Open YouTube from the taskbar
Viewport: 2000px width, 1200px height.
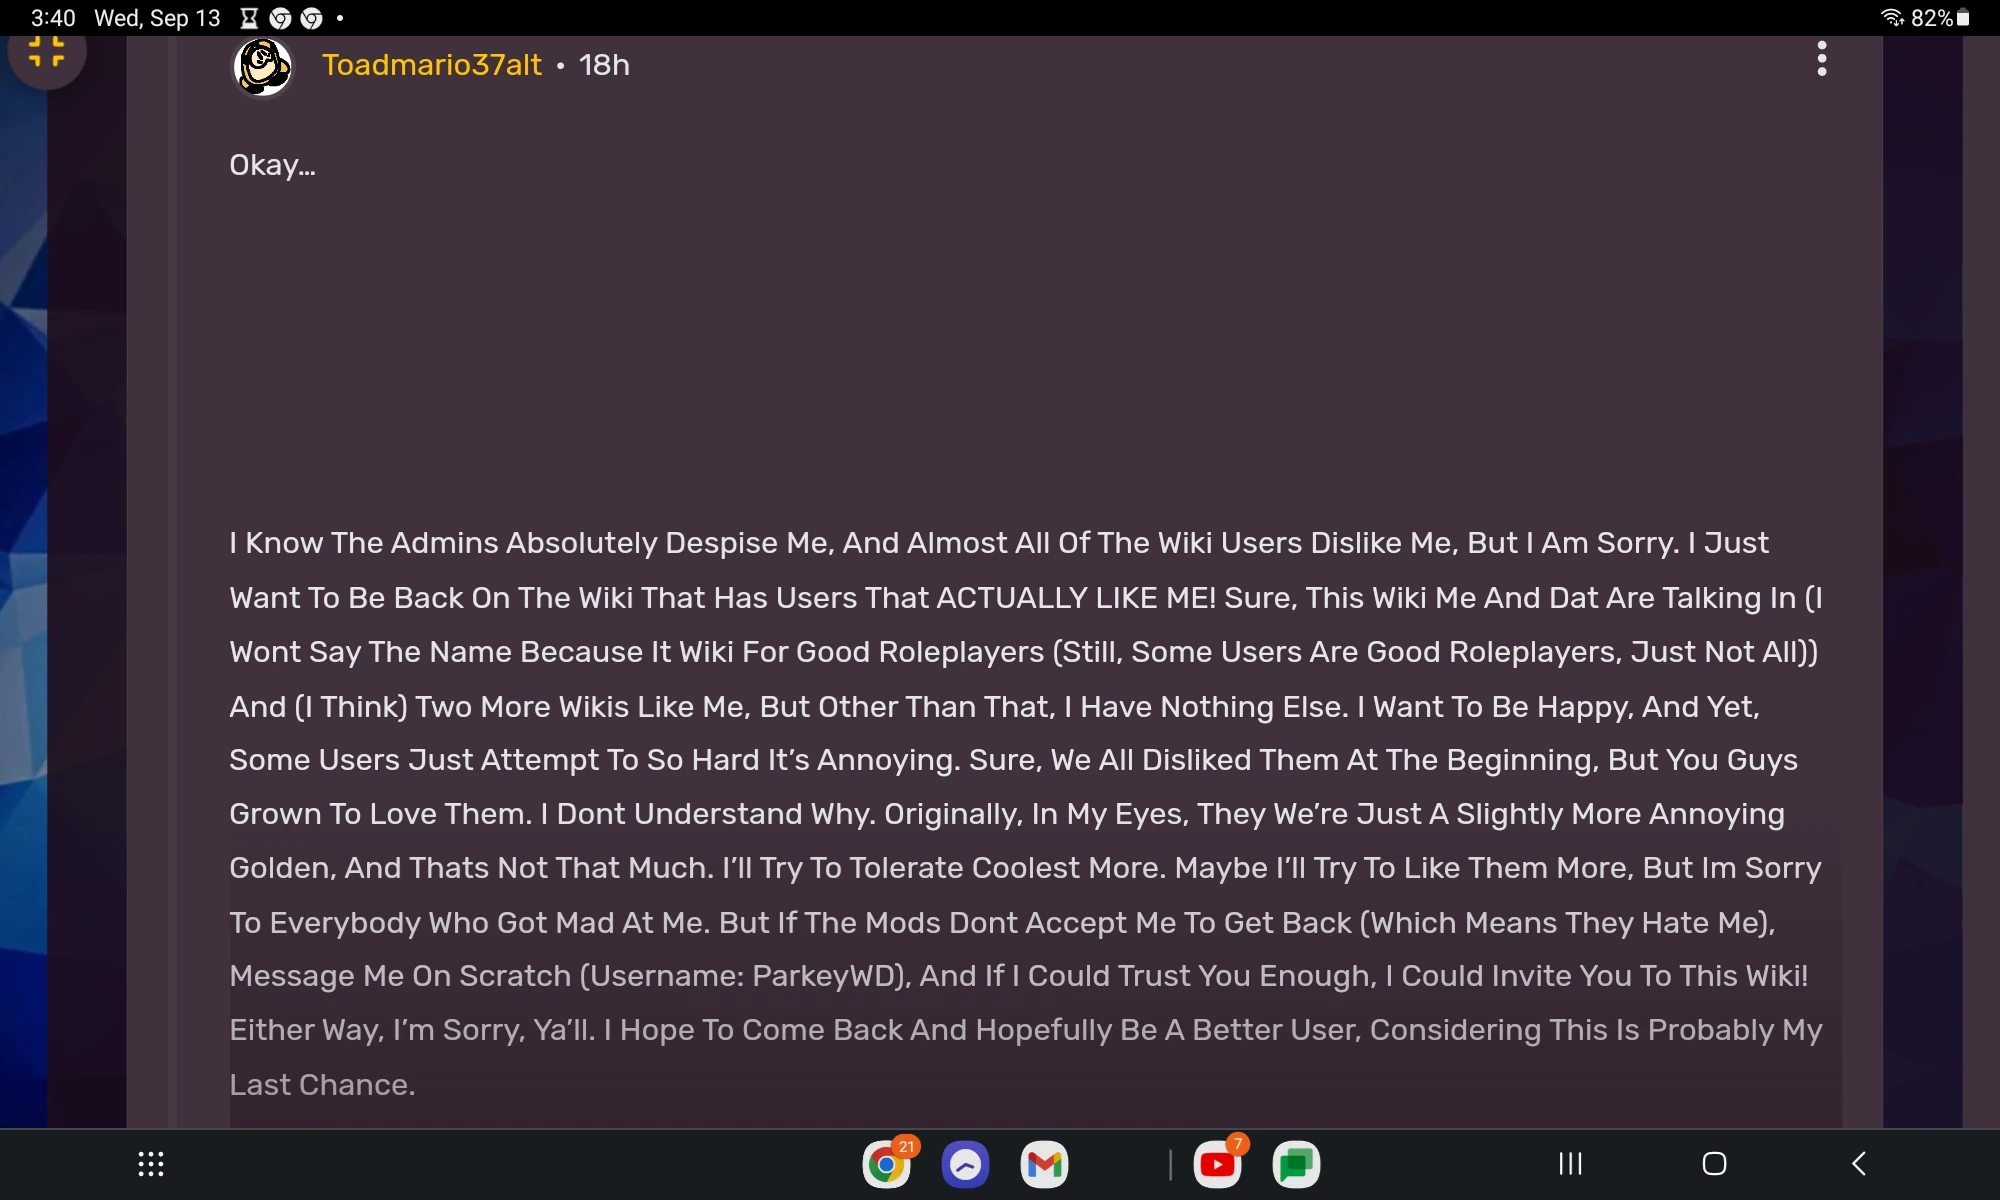[1219, 1164]
